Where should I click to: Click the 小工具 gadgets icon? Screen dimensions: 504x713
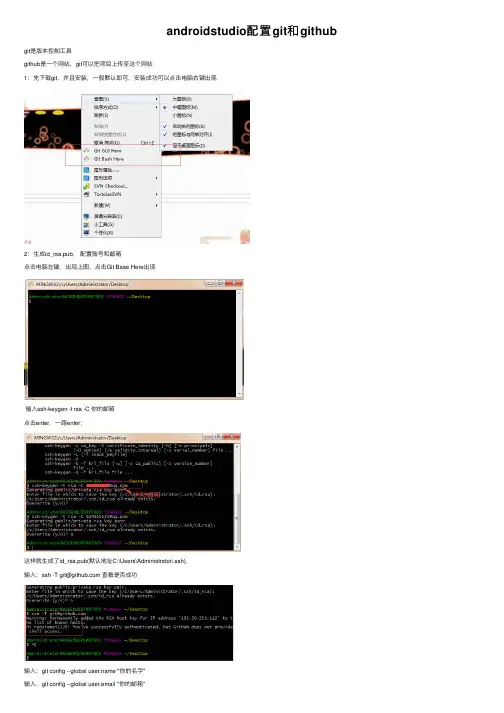pyautogui.click(x=86, y=225)
